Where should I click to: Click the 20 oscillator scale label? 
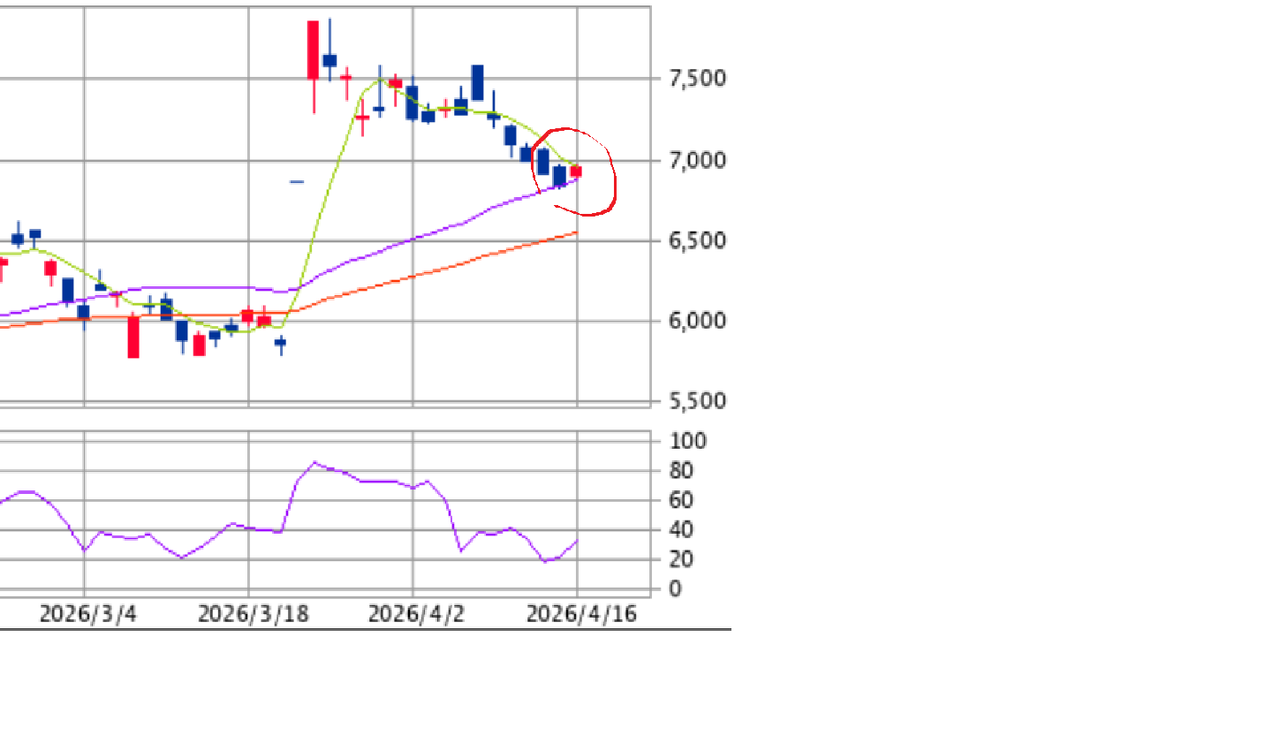682,560
